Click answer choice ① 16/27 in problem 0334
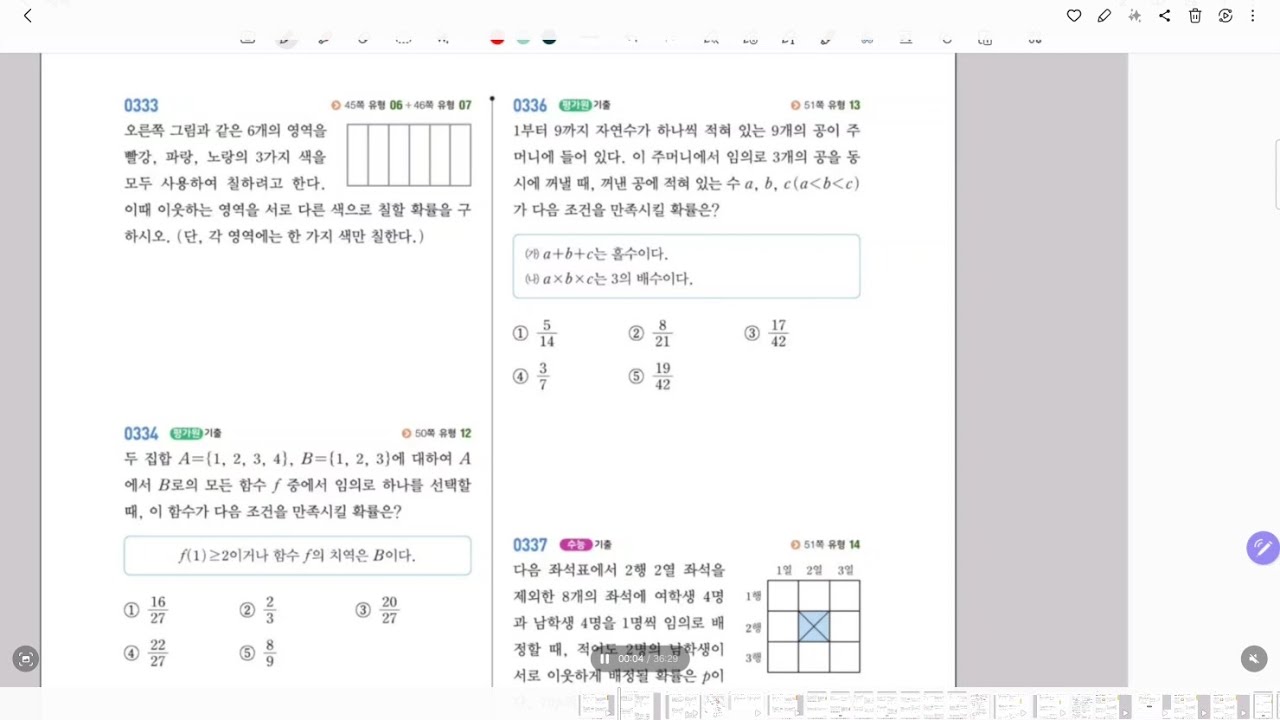Viewport: 1280px width, 720px height. point(145,610)
